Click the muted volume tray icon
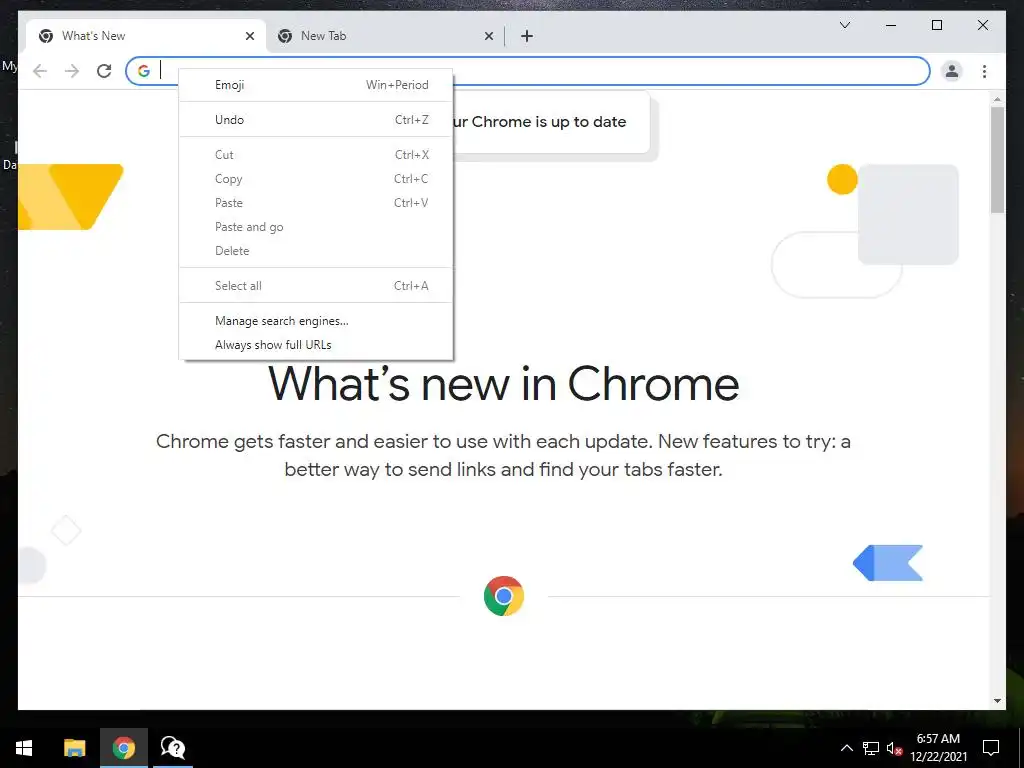 (895, 748)
